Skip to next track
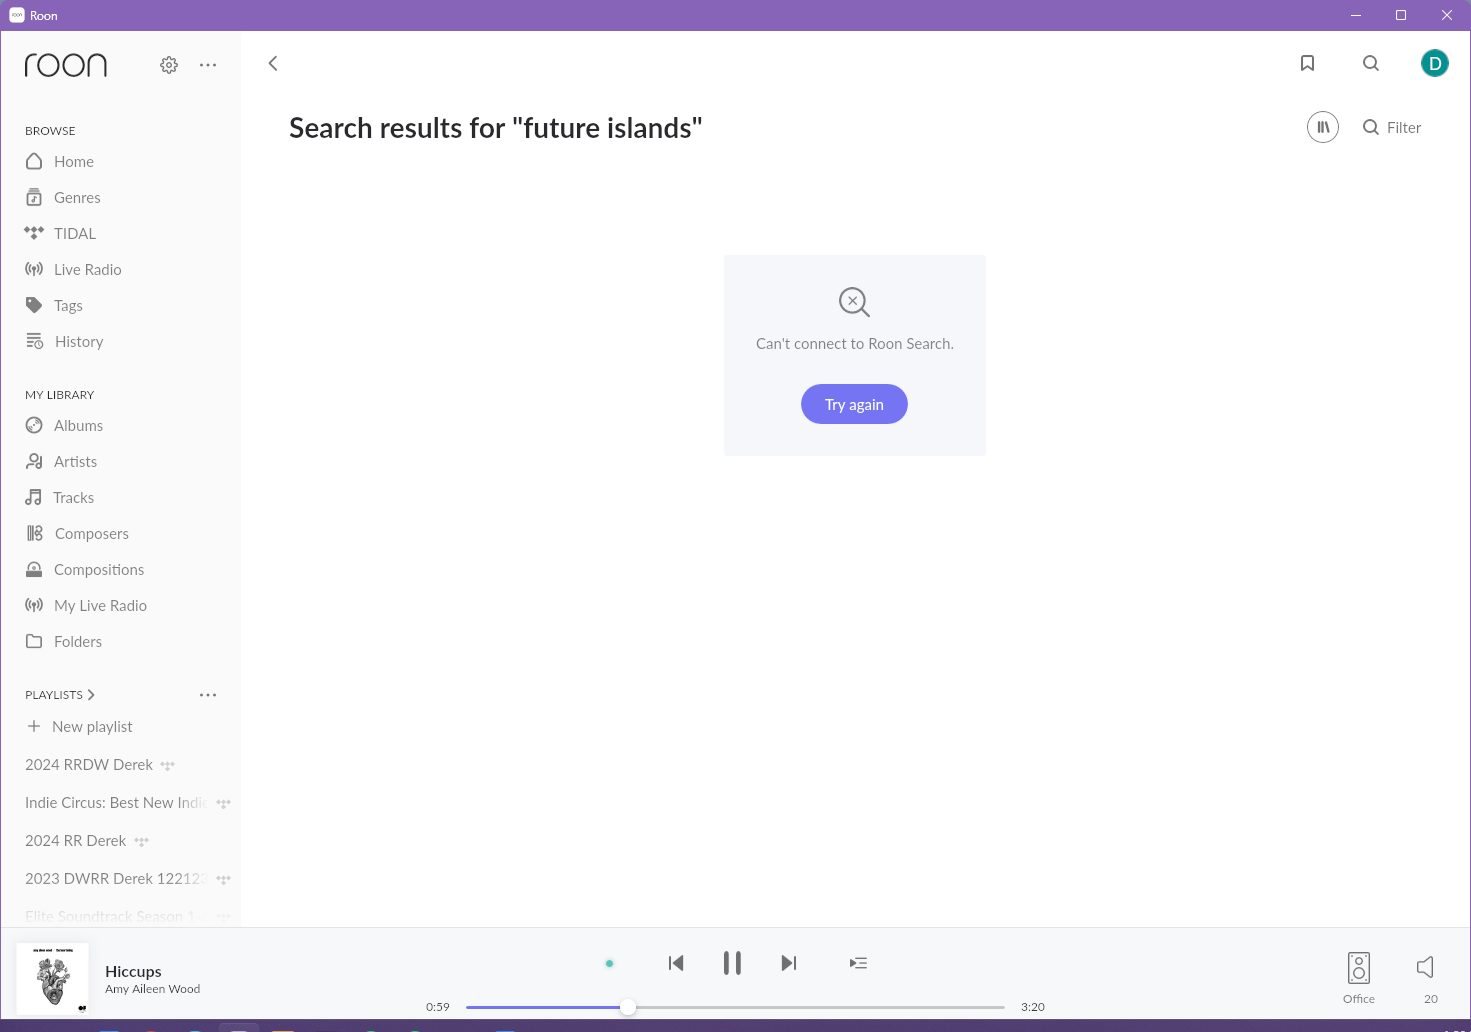Screen dimensions: 1471x1032 pos(789,963)
